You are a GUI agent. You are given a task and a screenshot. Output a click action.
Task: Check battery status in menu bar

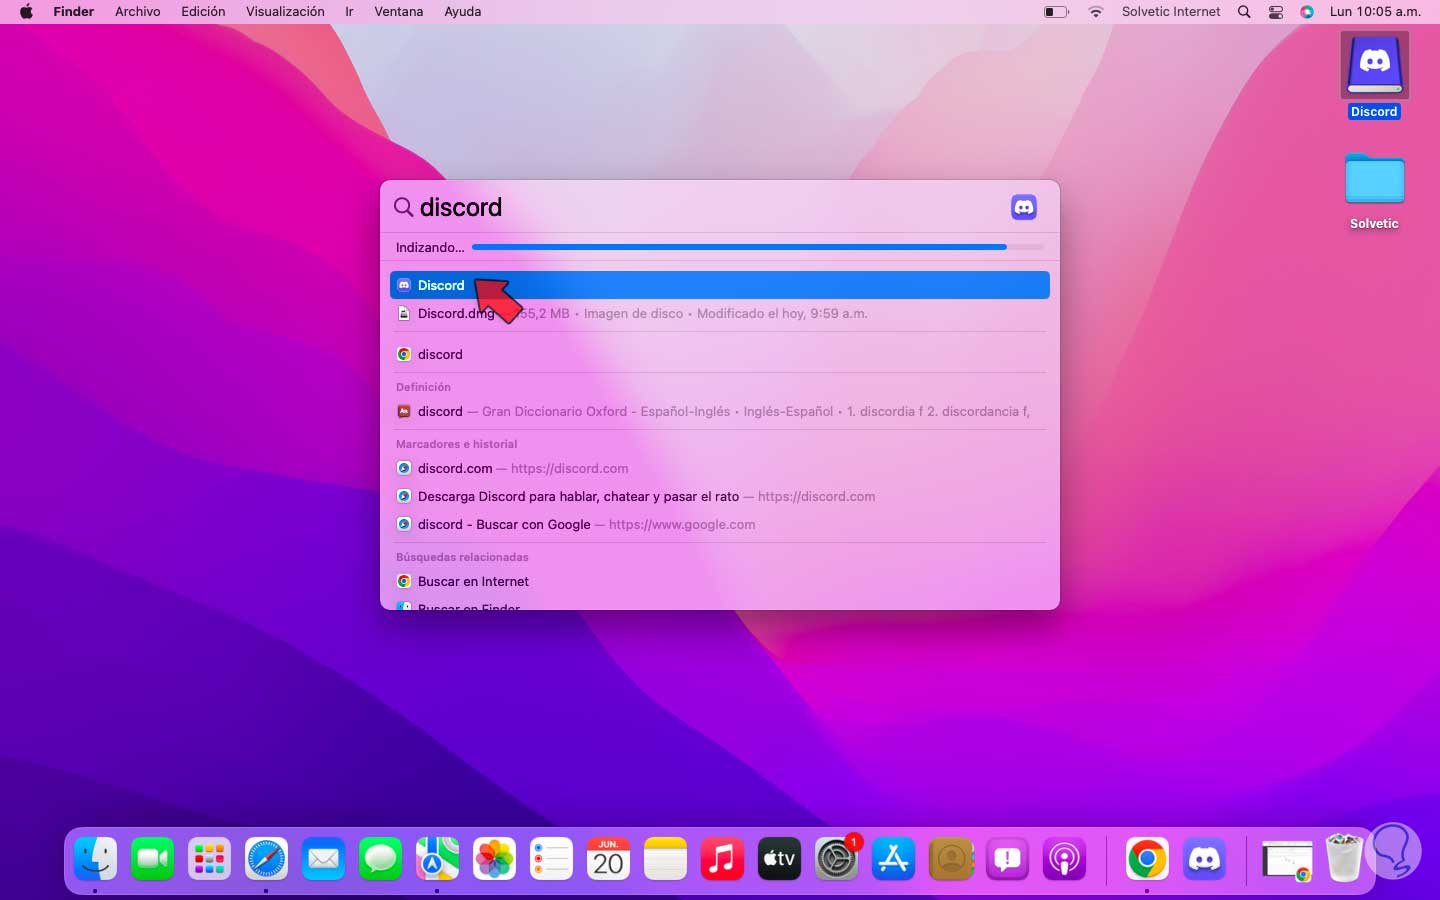point(1056,12)
